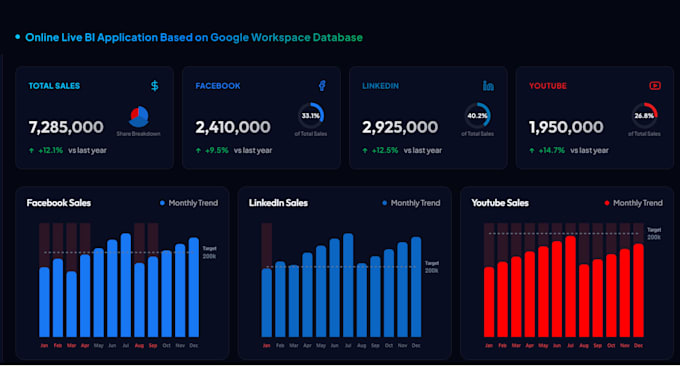
Task: Click the LinkedIn Sales chart title
Action: (x=278, y=203)
